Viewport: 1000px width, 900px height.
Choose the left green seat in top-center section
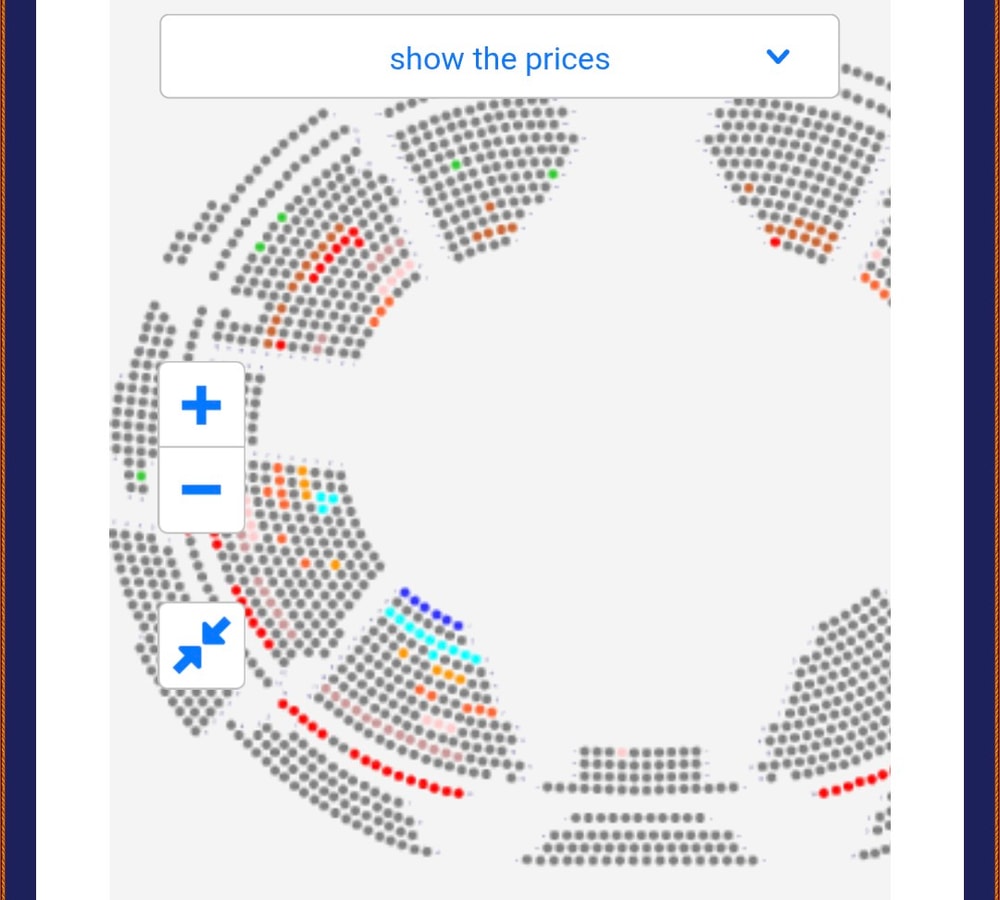coord(456,165)
